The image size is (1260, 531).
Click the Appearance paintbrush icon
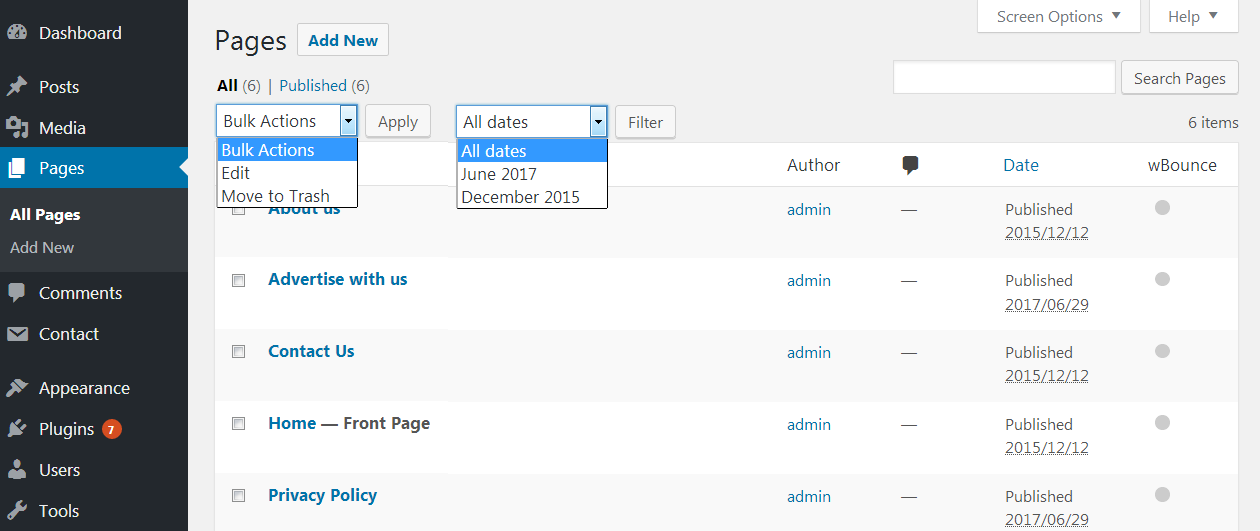(x=17, y=388)
